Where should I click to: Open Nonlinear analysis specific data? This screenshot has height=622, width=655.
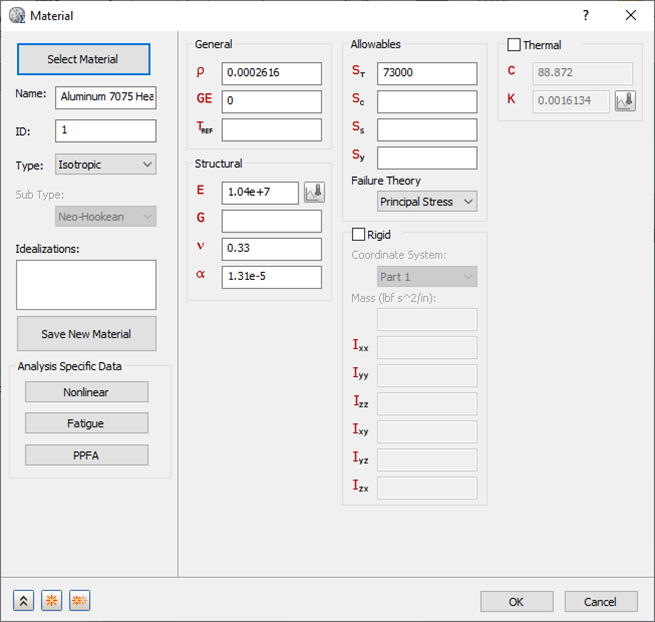(x=86, y=392)
